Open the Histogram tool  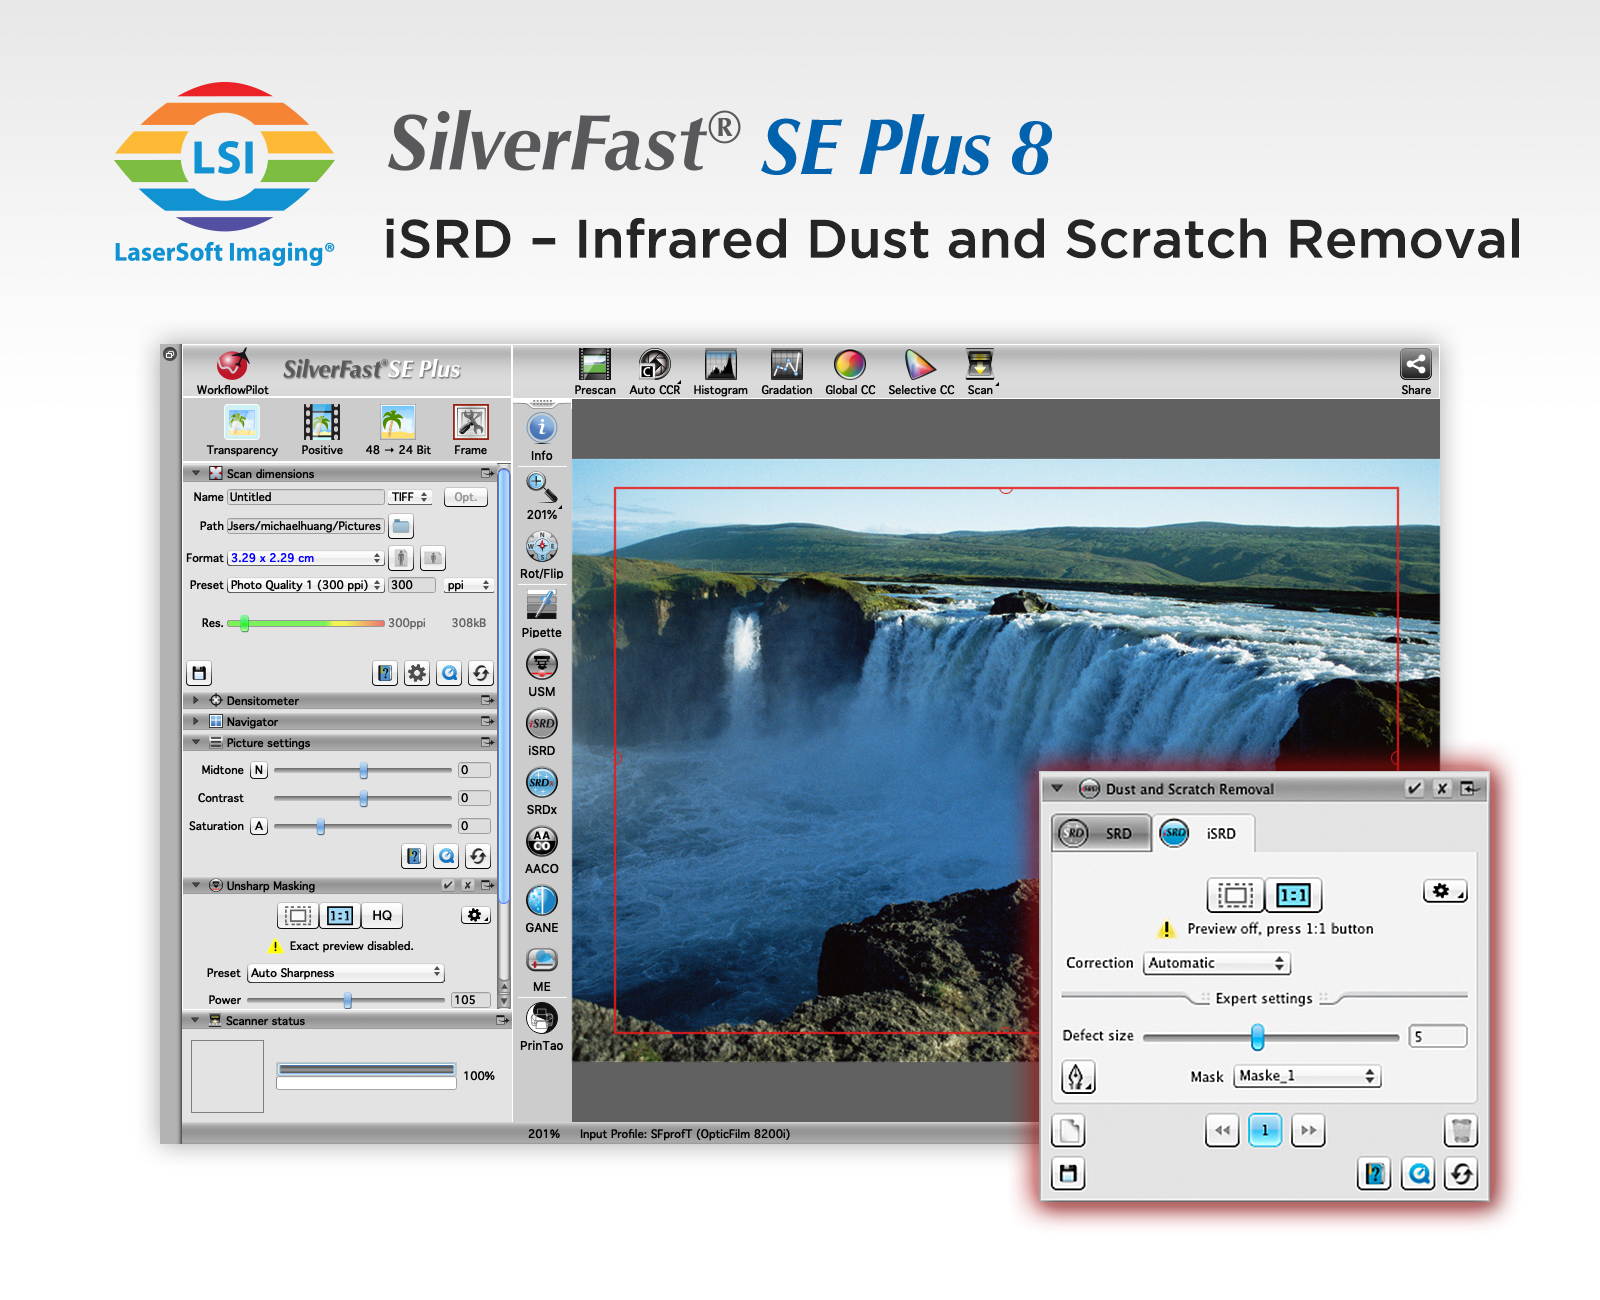[x=720, y=365]
